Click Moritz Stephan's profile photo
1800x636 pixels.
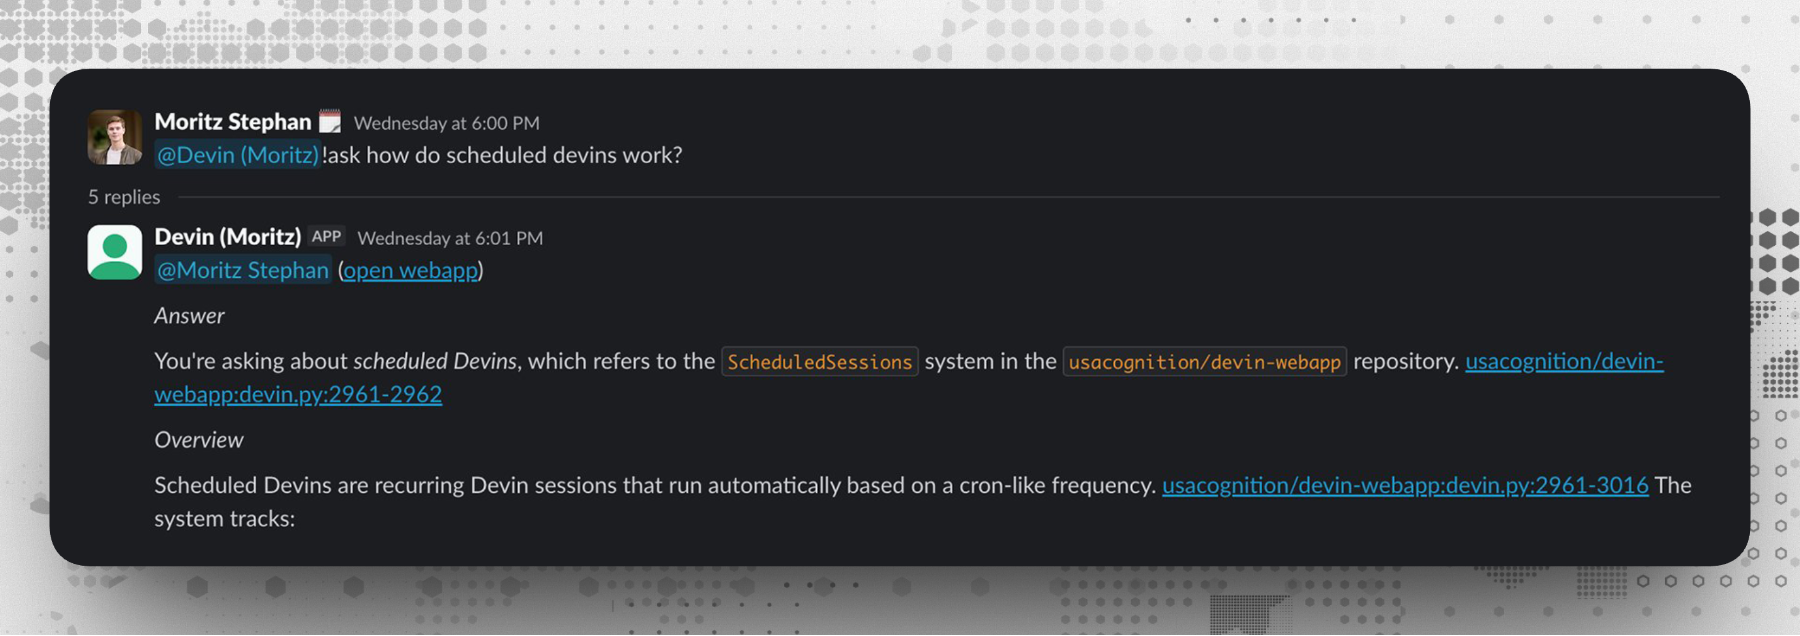pos(115,137)
